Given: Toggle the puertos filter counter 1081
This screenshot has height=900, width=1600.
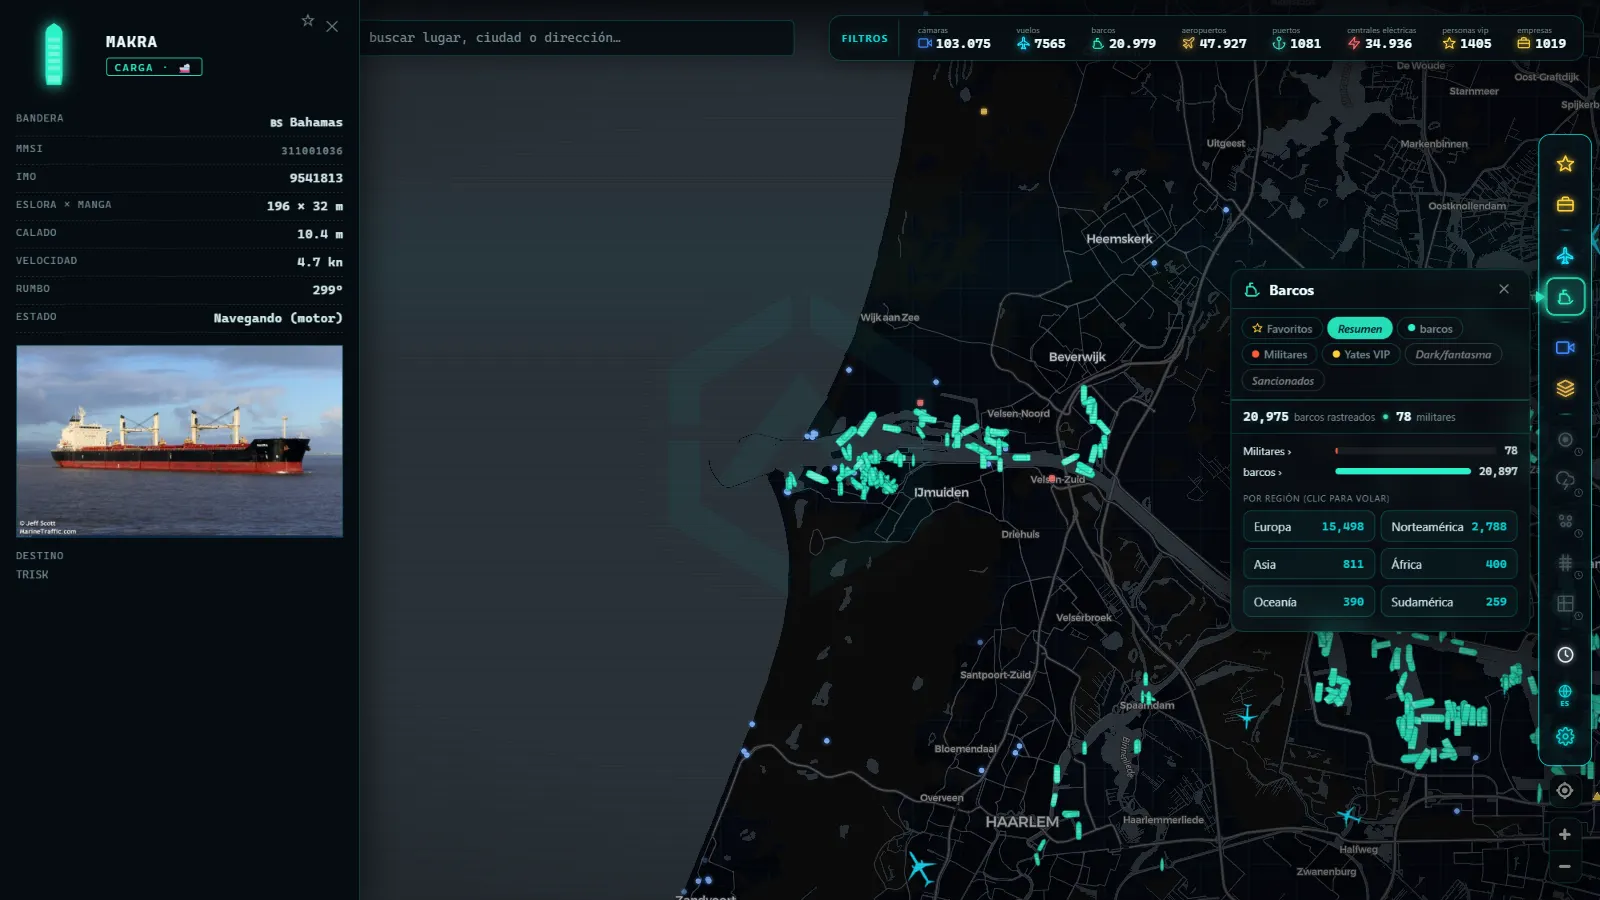Looking at the screenshot, I should 1296,39.
